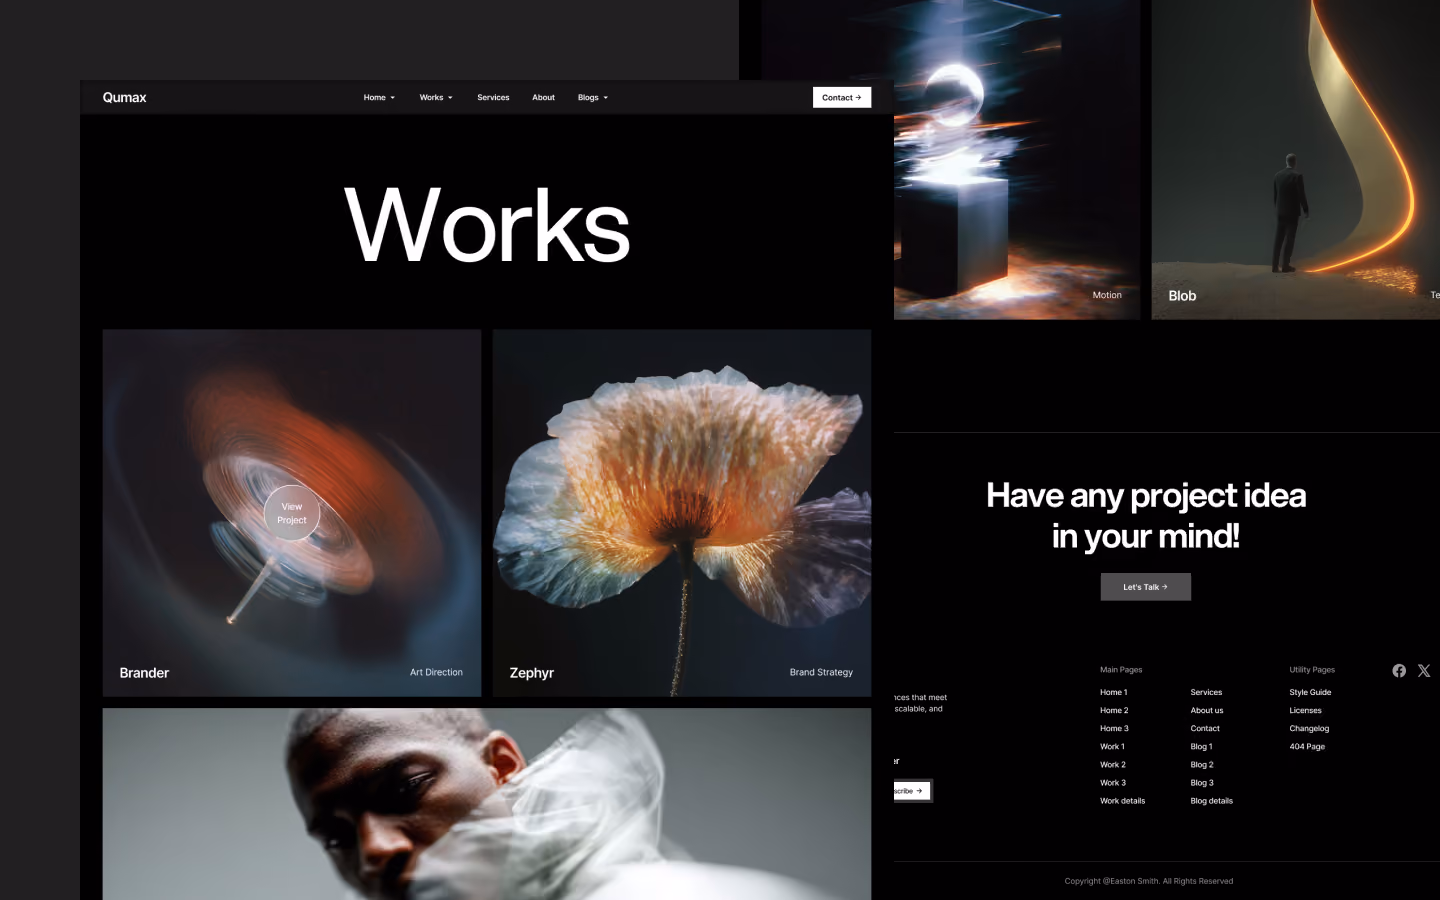The height and width of the screenshot is (900, 1440).
Task: Click the large Works page heading
Action: pos(487,226)
